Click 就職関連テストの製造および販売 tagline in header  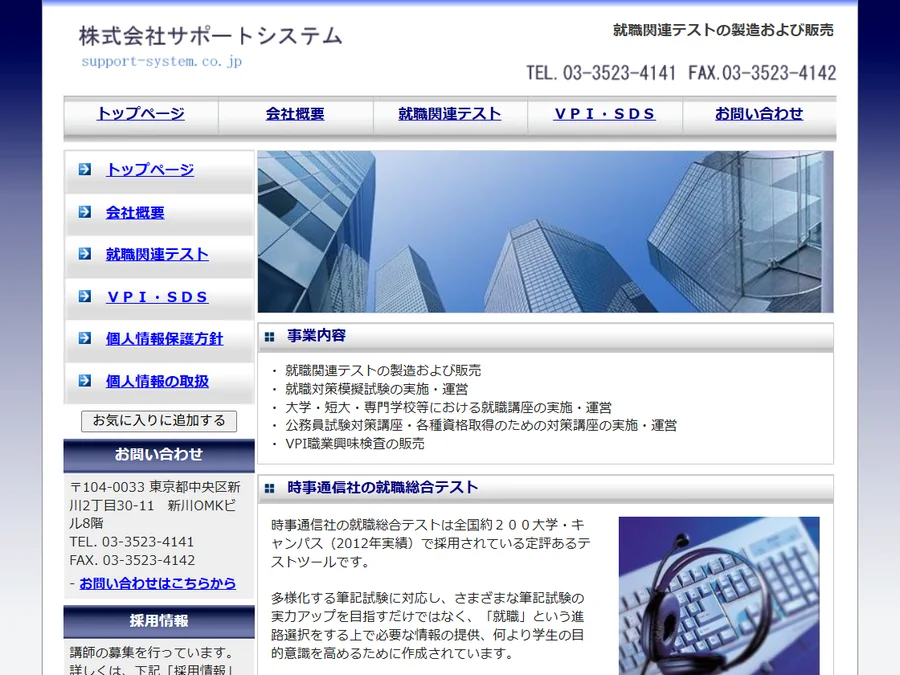pyautogui.click(x=723, y=30)
